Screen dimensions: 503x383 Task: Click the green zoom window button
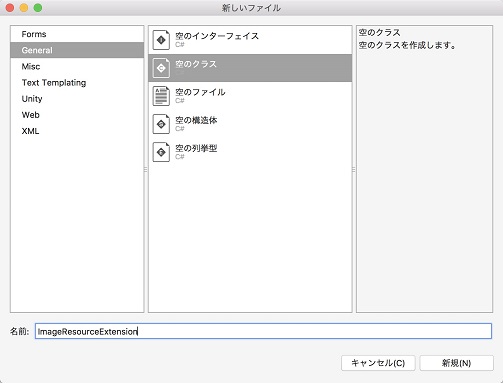[38, 8]
